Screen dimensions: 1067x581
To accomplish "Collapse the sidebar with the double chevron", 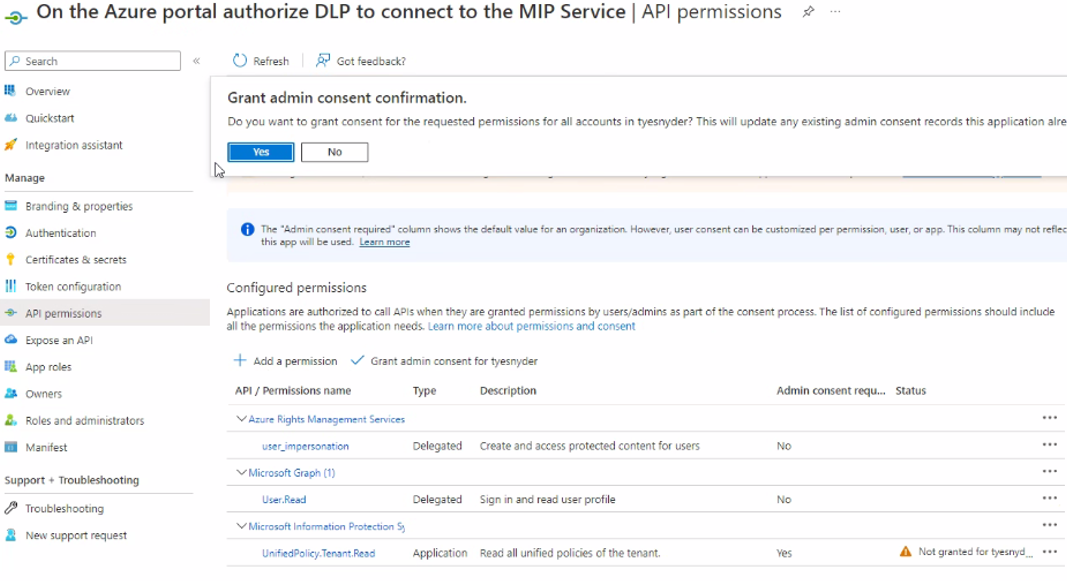I will (197, 61).
